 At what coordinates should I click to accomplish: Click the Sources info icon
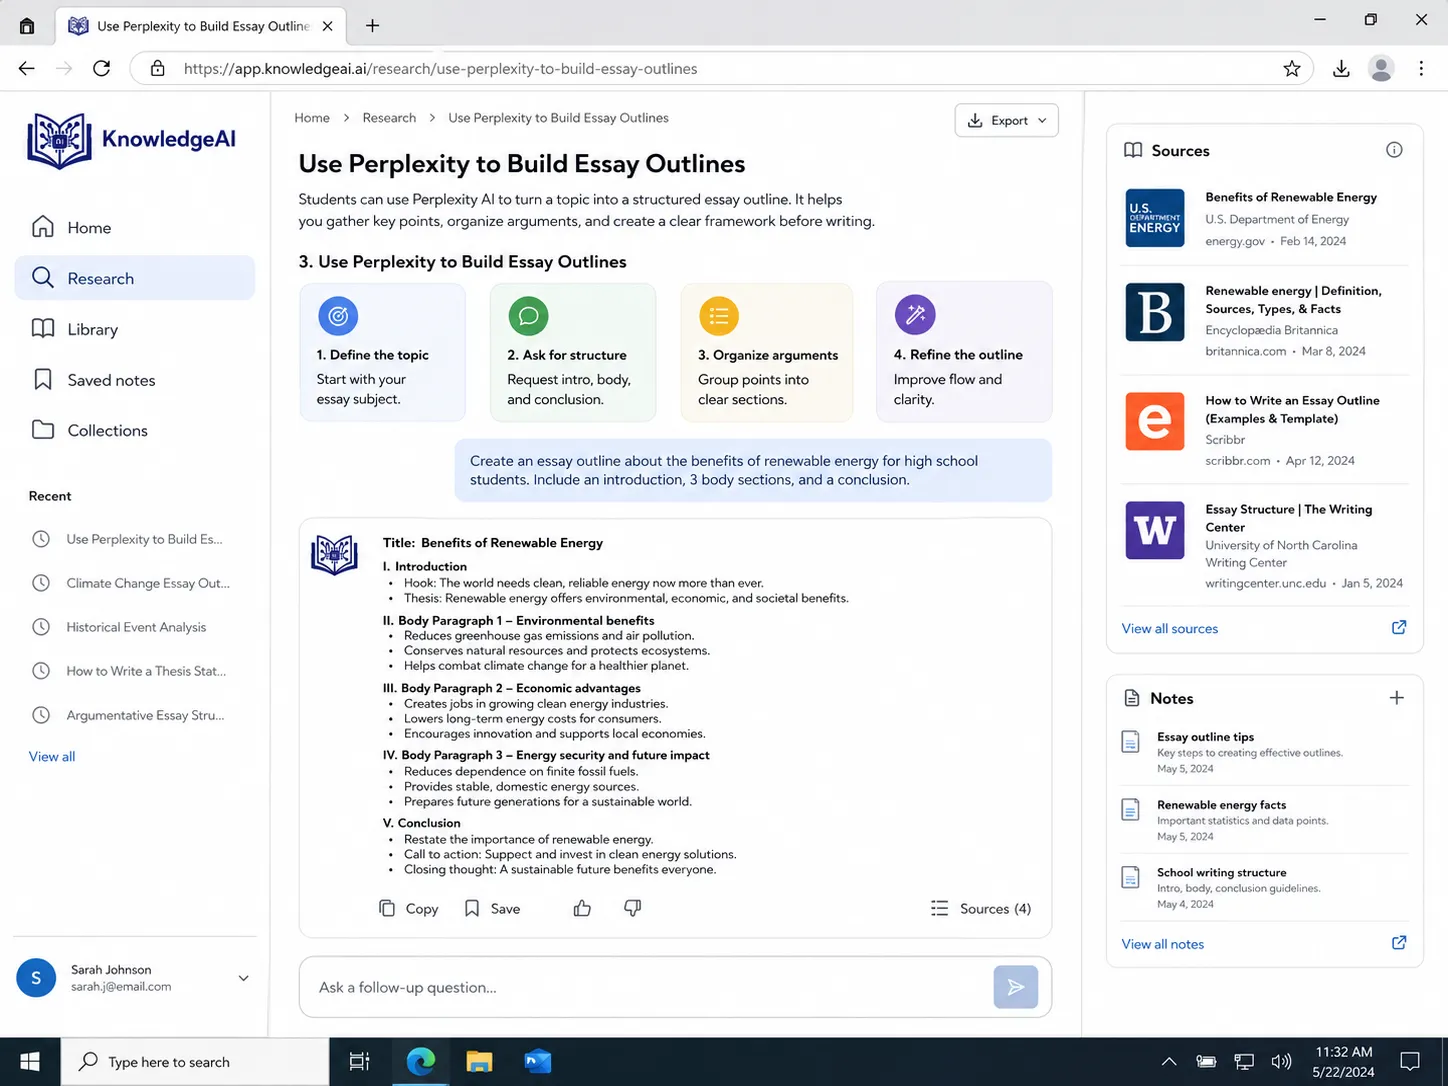[x=1394, y=150]
